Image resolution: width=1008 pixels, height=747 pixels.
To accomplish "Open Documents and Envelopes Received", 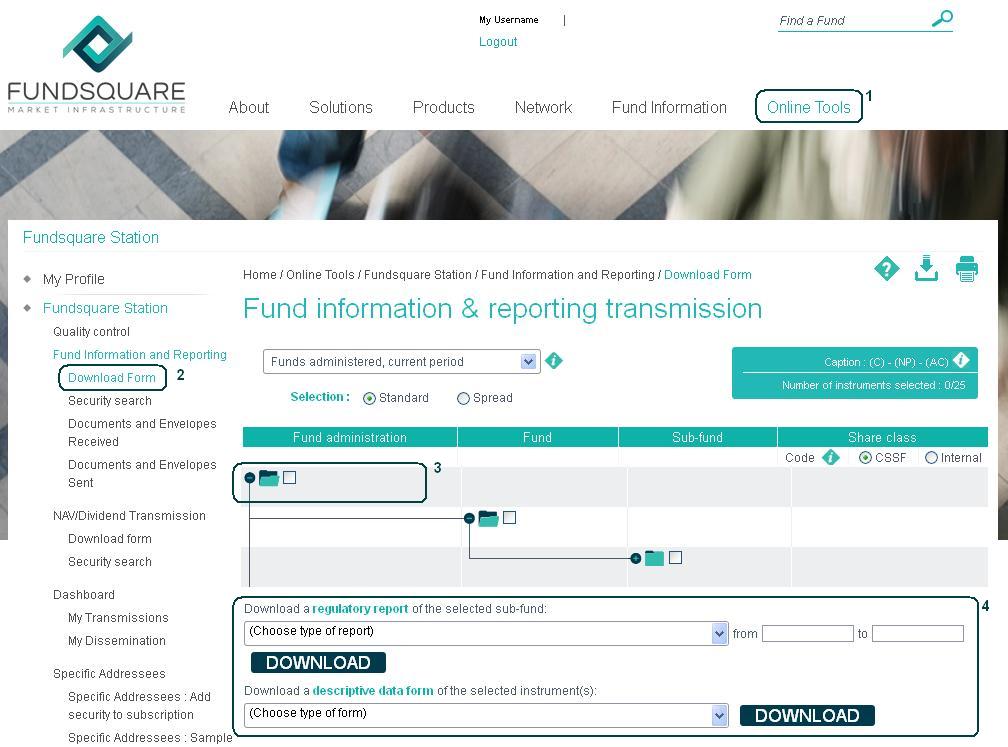I will [142, 433].
